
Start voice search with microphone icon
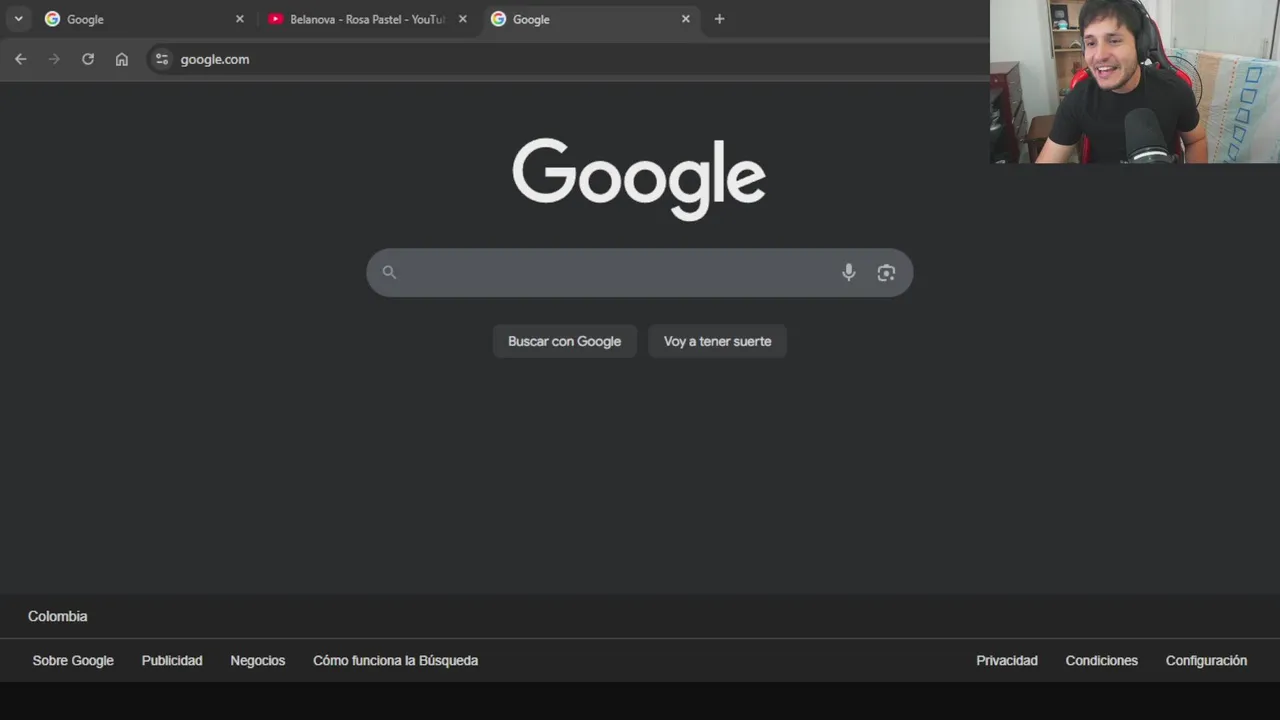click(x=848, y=272)
